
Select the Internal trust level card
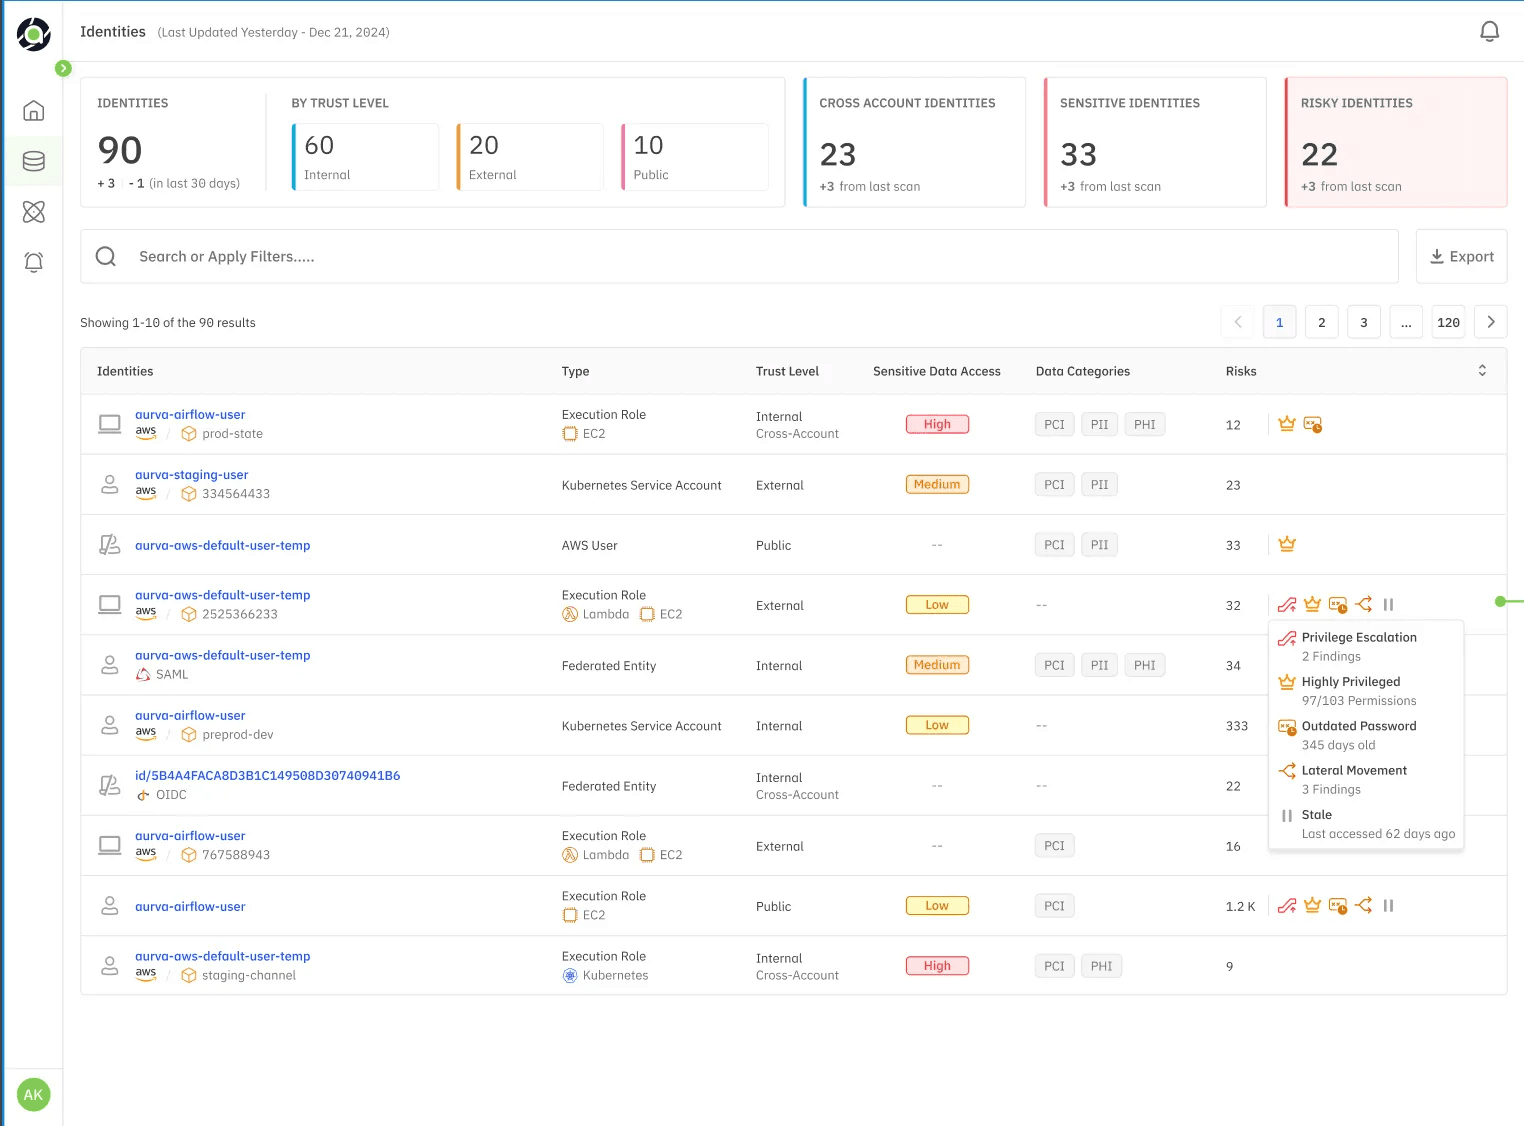click(x=365, y=157)
